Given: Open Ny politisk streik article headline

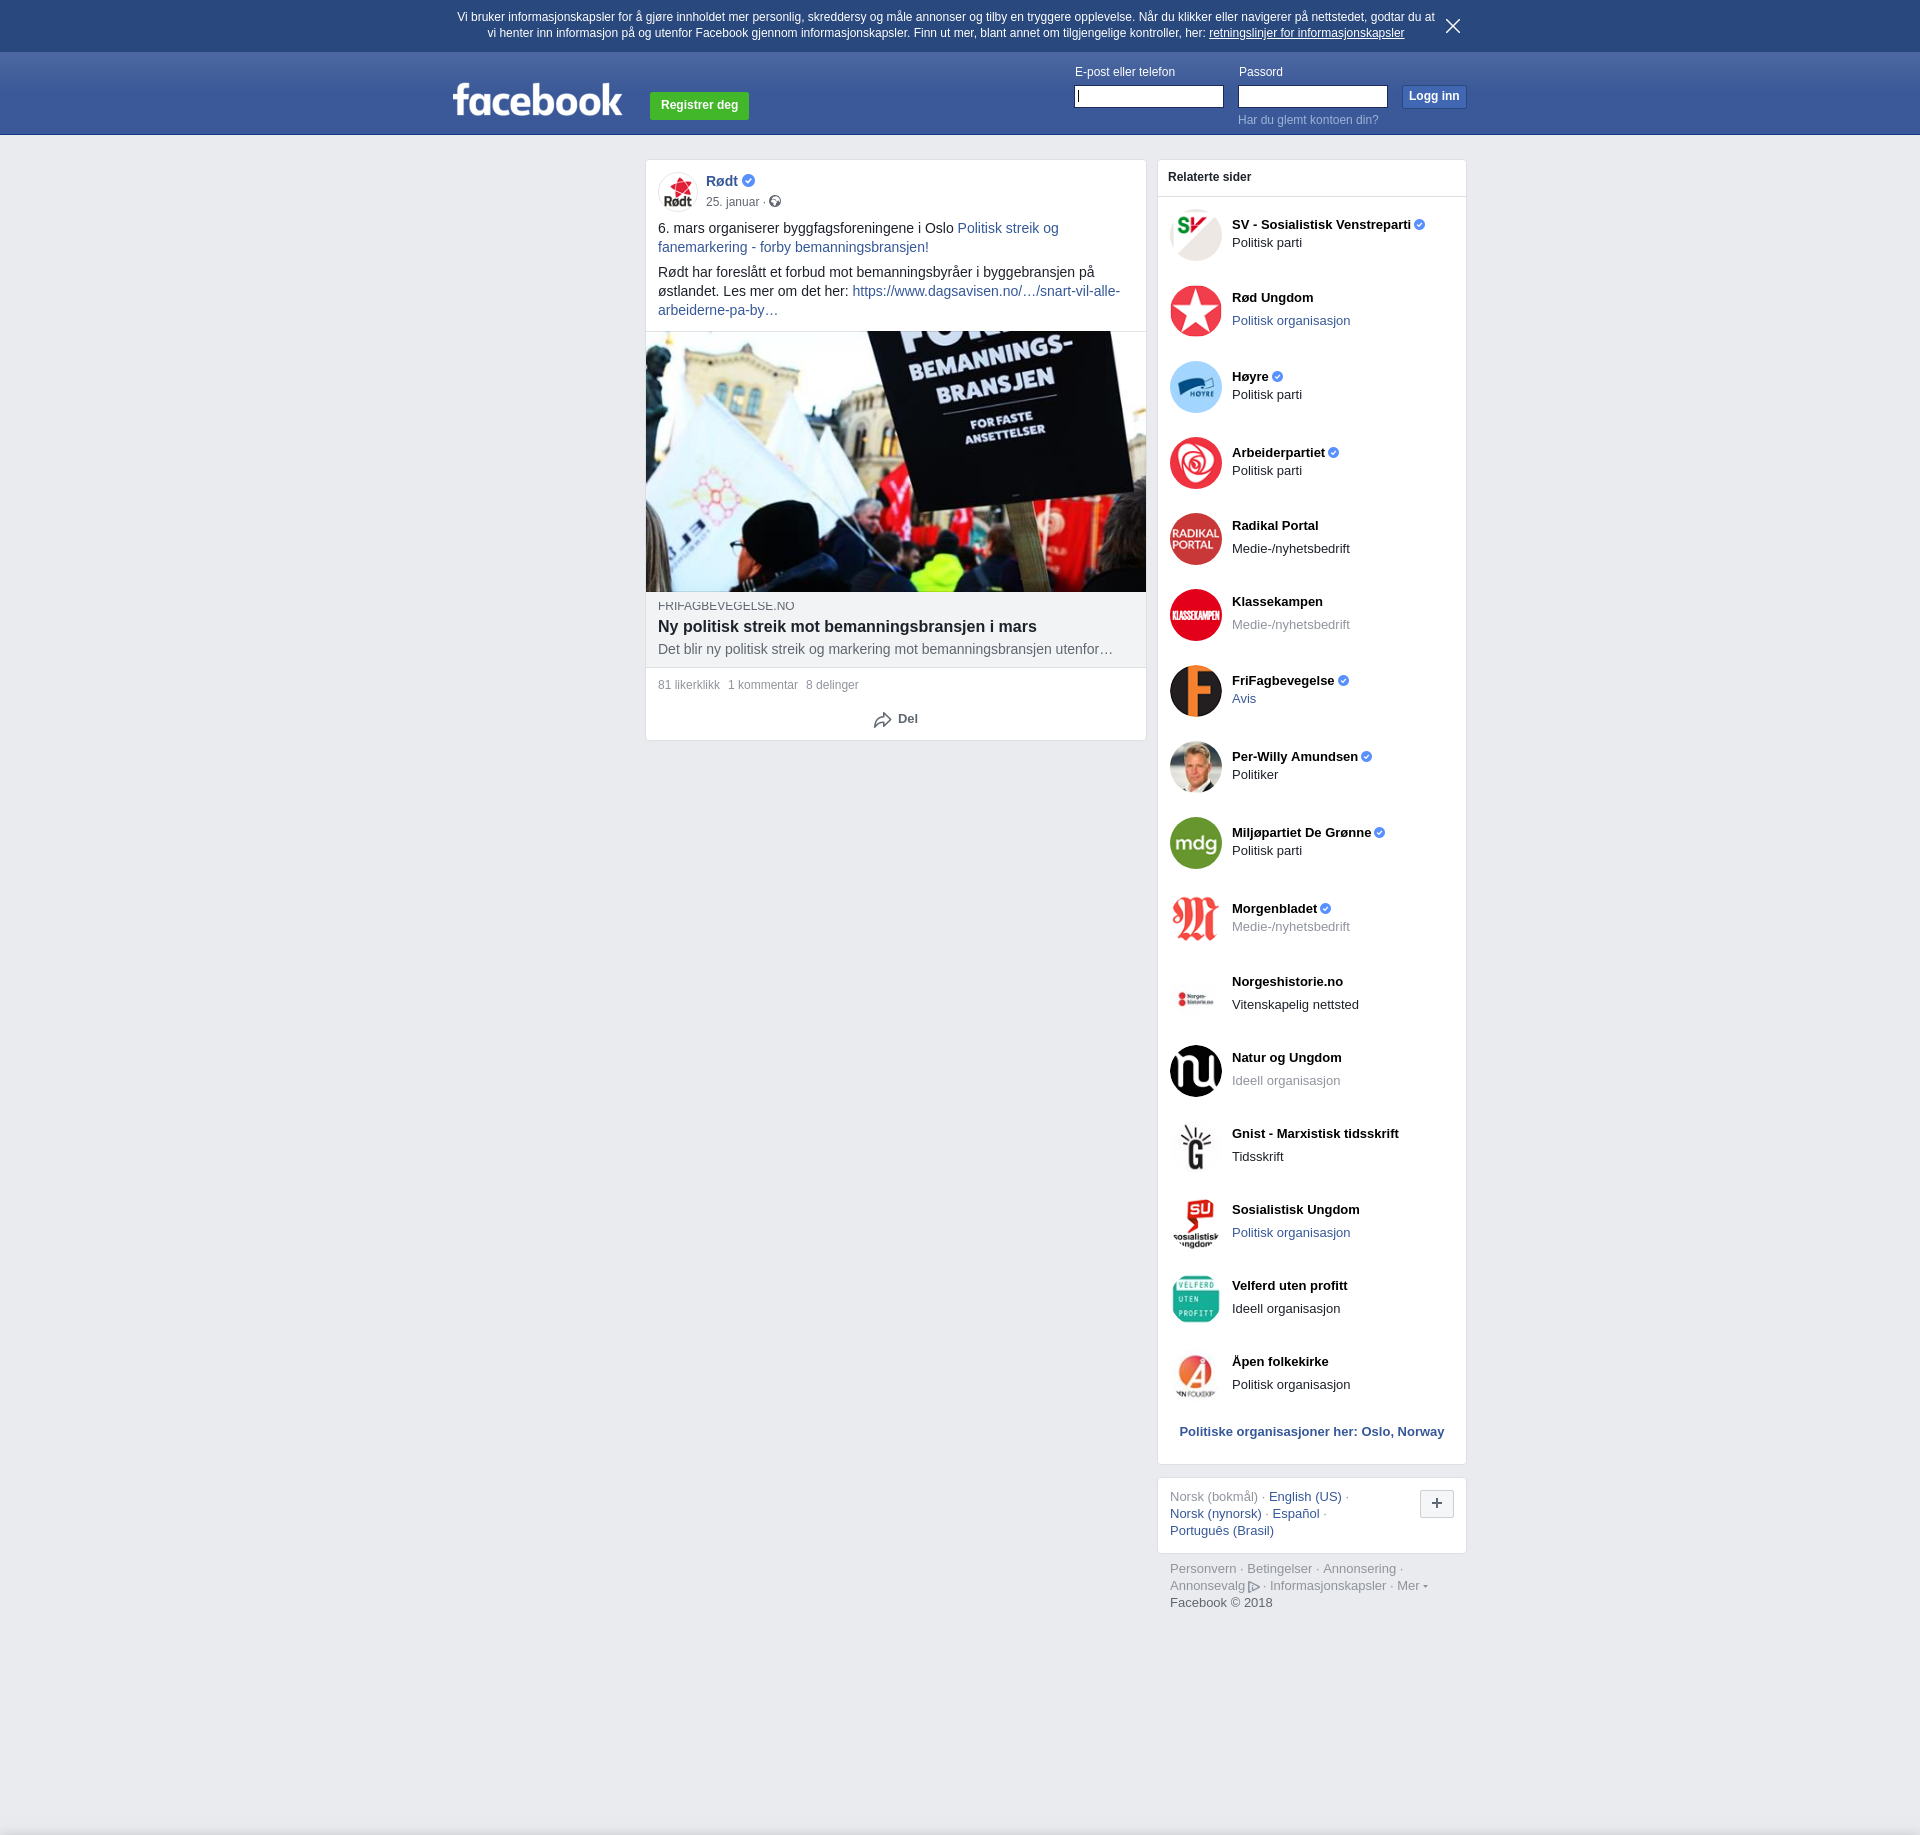Looking at the screenshot, I should pyautogui.click(x=847, y=626).
